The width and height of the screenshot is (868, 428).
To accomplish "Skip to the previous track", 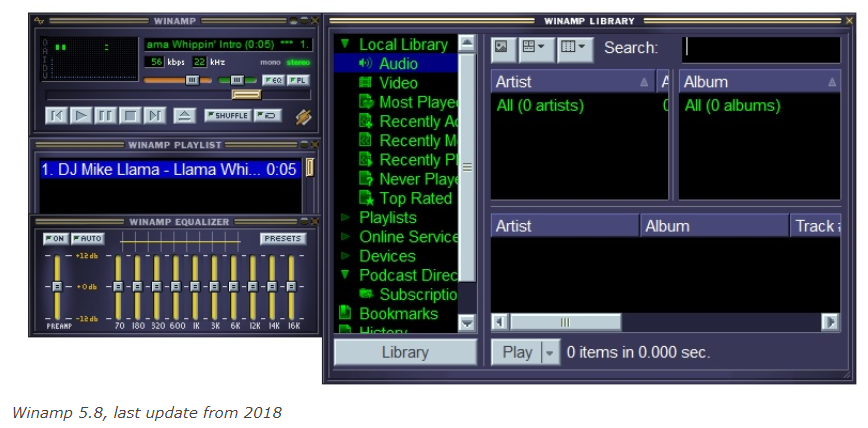I will [57, 116].
